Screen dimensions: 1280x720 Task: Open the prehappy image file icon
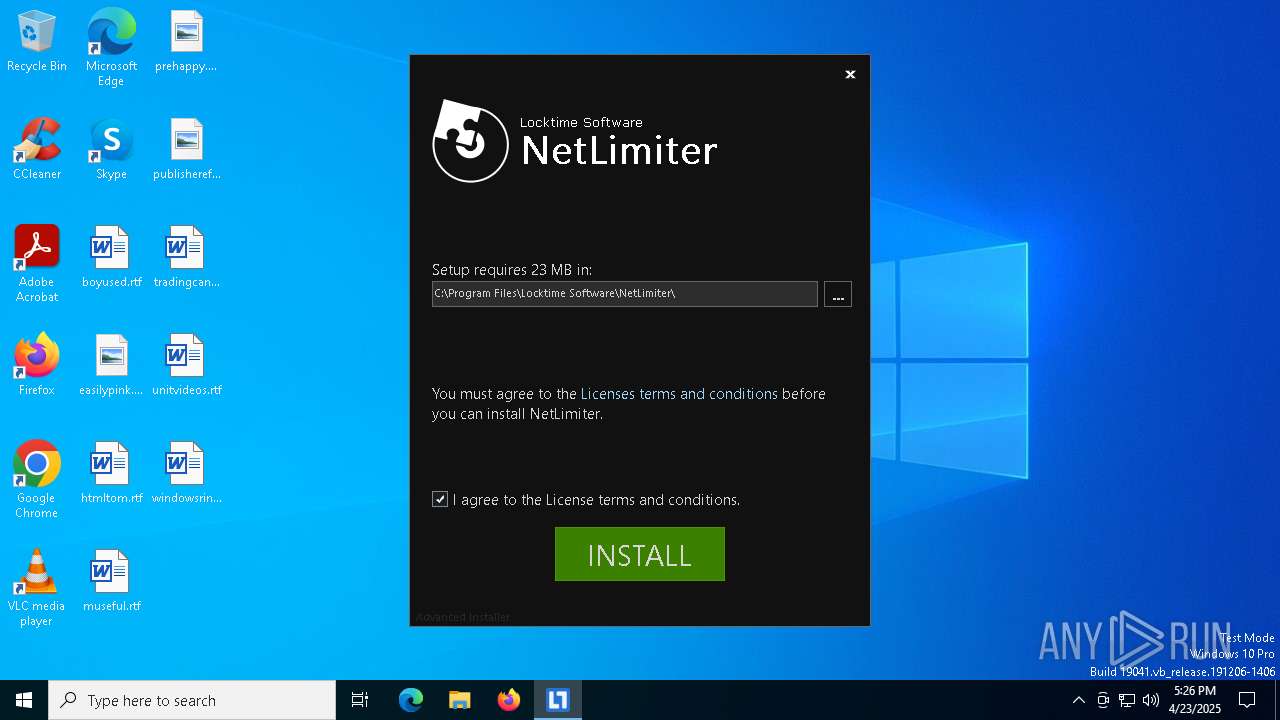[186, 42]
